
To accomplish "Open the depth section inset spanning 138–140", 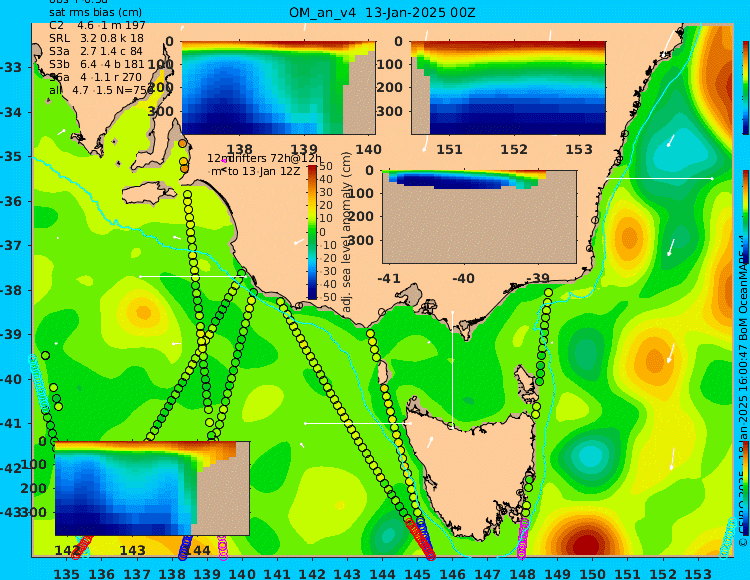I will pyautogui.click(x=278, y=88).
